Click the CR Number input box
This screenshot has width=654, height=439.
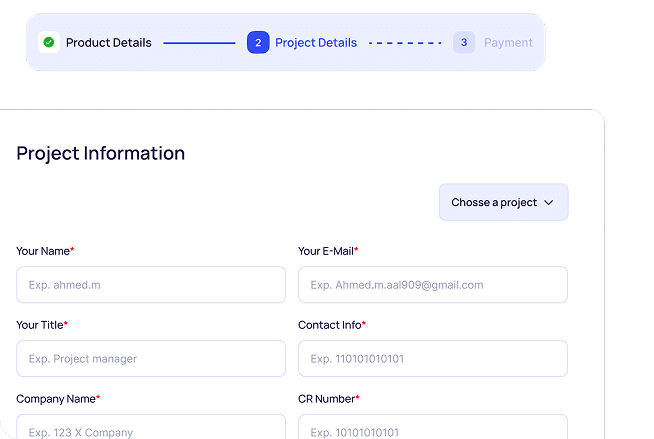pos(432,429)
